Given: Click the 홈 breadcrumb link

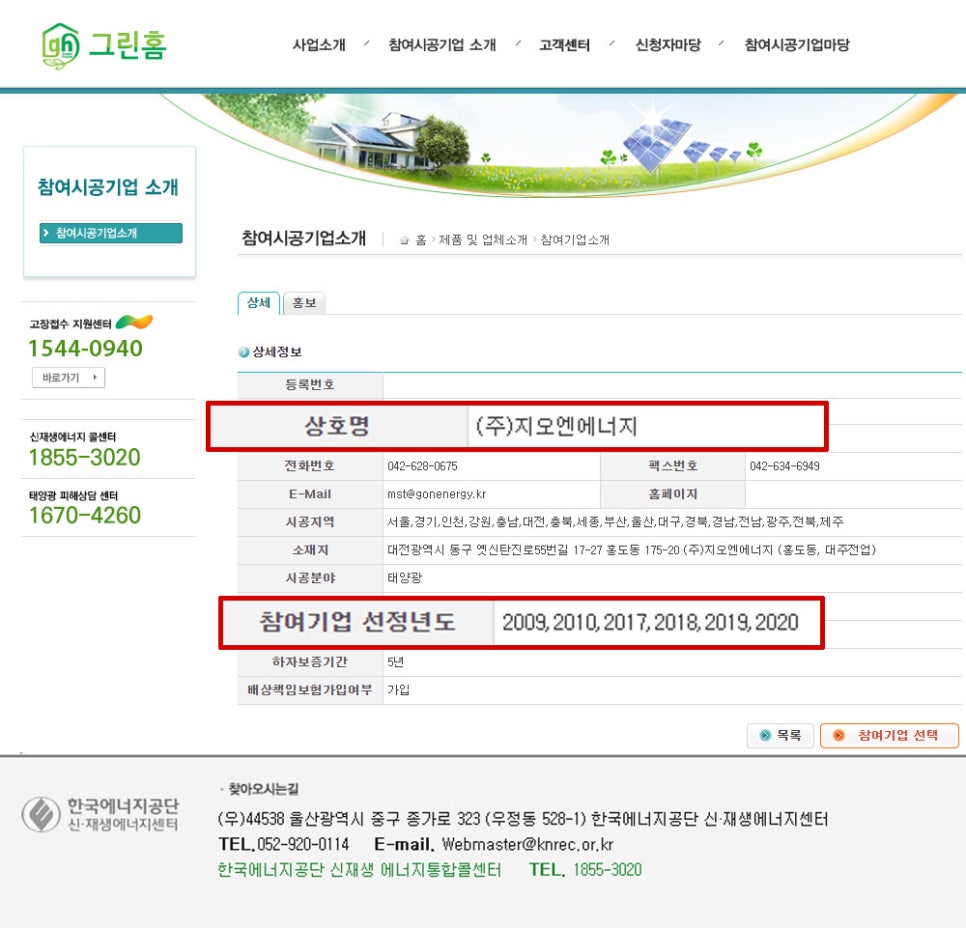Looking at the screenshot, I should [421, 240].
